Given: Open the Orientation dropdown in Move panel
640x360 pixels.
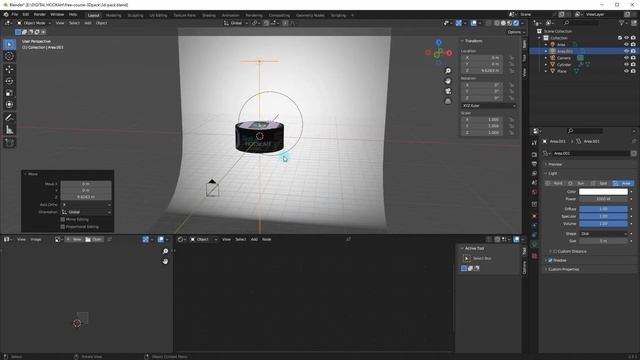Looking at the screenshot, I should (86, 212).
